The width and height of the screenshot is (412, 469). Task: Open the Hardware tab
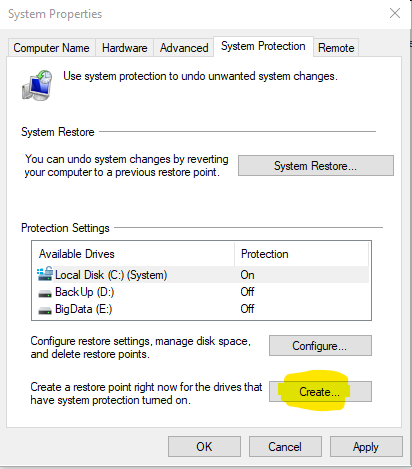[125, 48]
